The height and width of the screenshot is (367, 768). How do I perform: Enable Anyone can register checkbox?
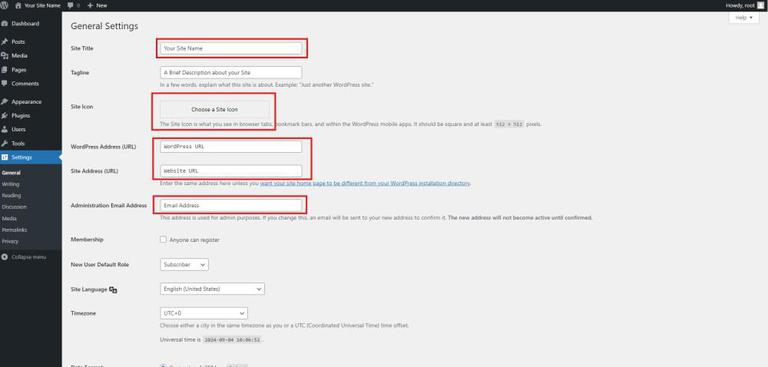[164, 240]
